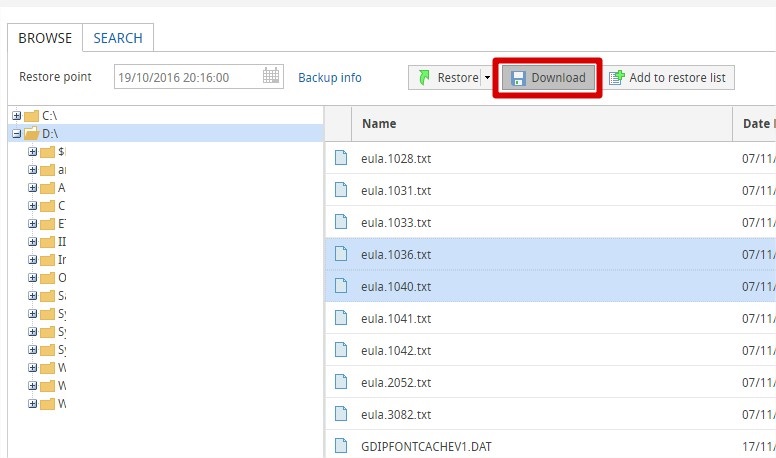The image size is (776, 458).
Task: Select the eula.1031.txt file
Action: point(396,190)
